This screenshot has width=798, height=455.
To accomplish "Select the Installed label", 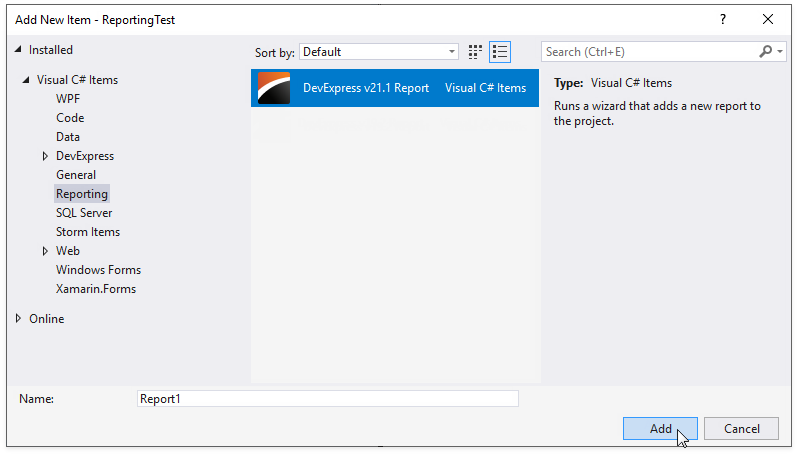I will coord(51,50).
